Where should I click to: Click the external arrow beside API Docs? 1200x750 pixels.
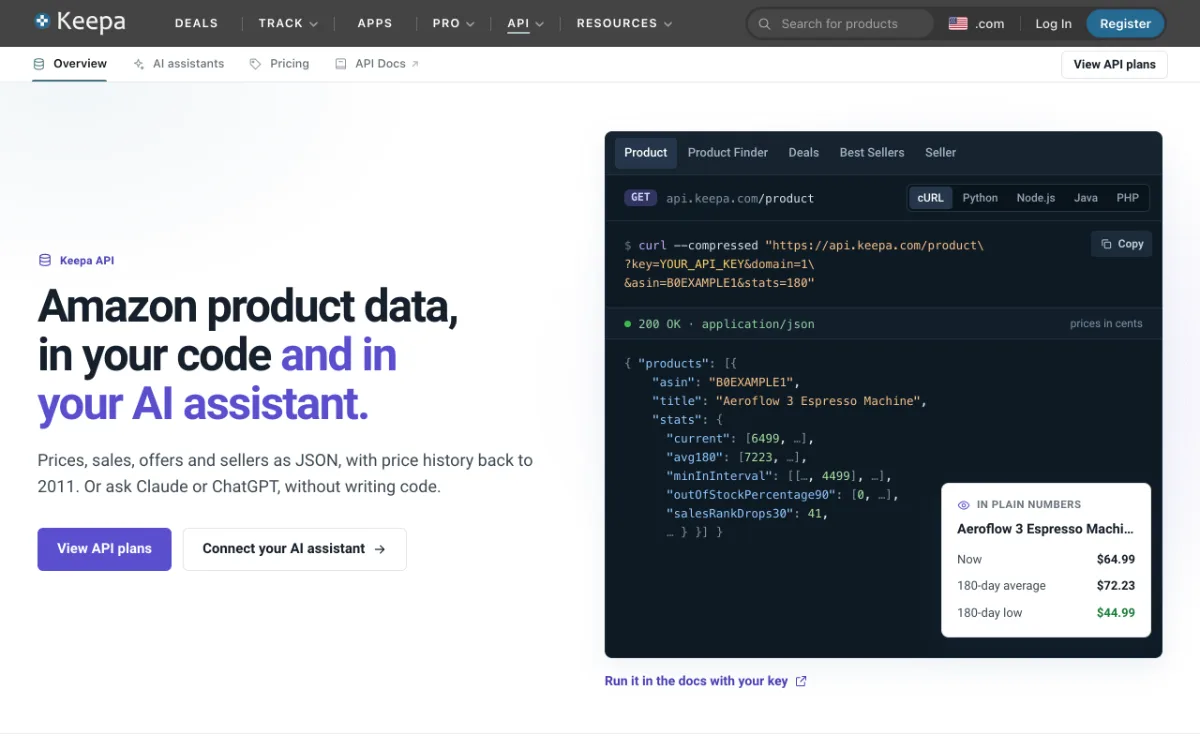coord(415,64)
